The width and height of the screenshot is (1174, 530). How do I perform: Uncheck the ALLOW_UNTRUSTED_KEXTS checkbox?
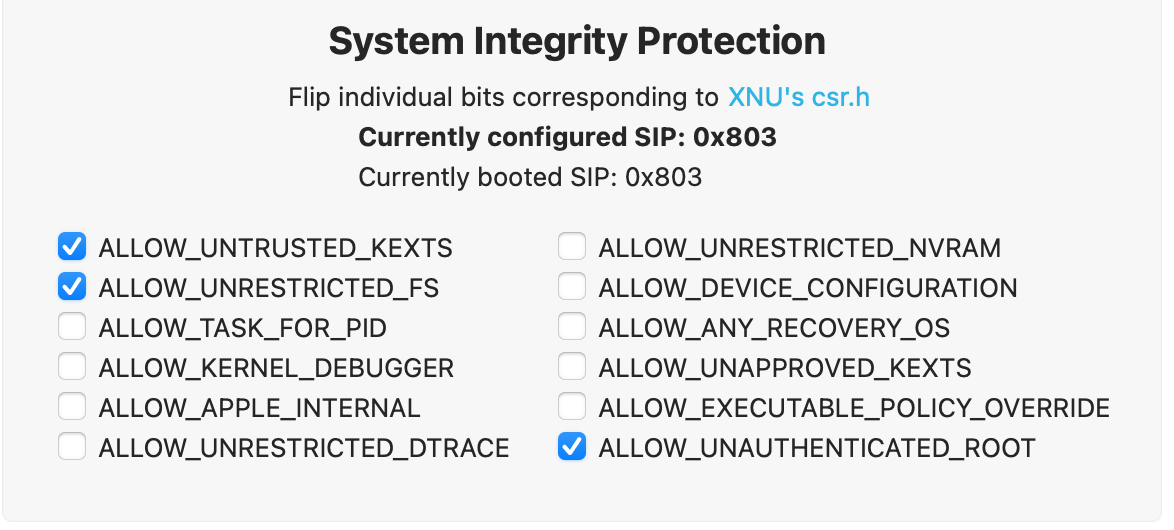(x=71, y=246)
